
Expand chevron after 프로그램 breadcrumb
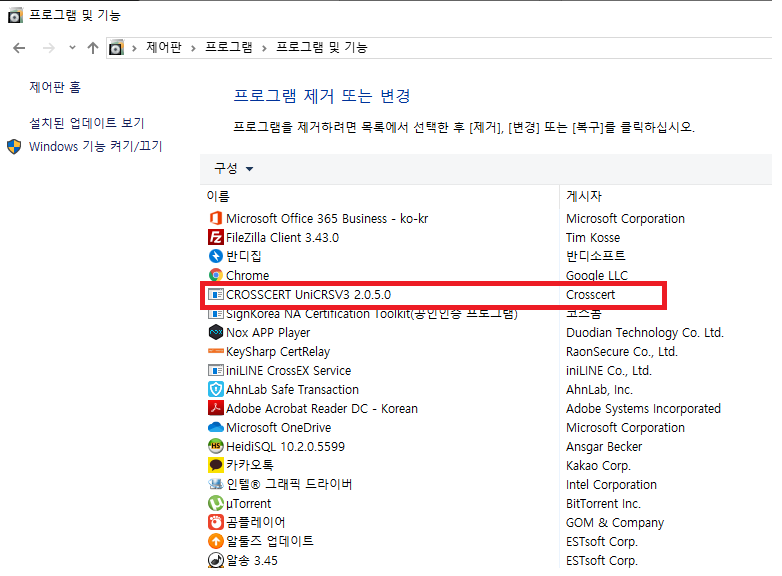point(264,48)
